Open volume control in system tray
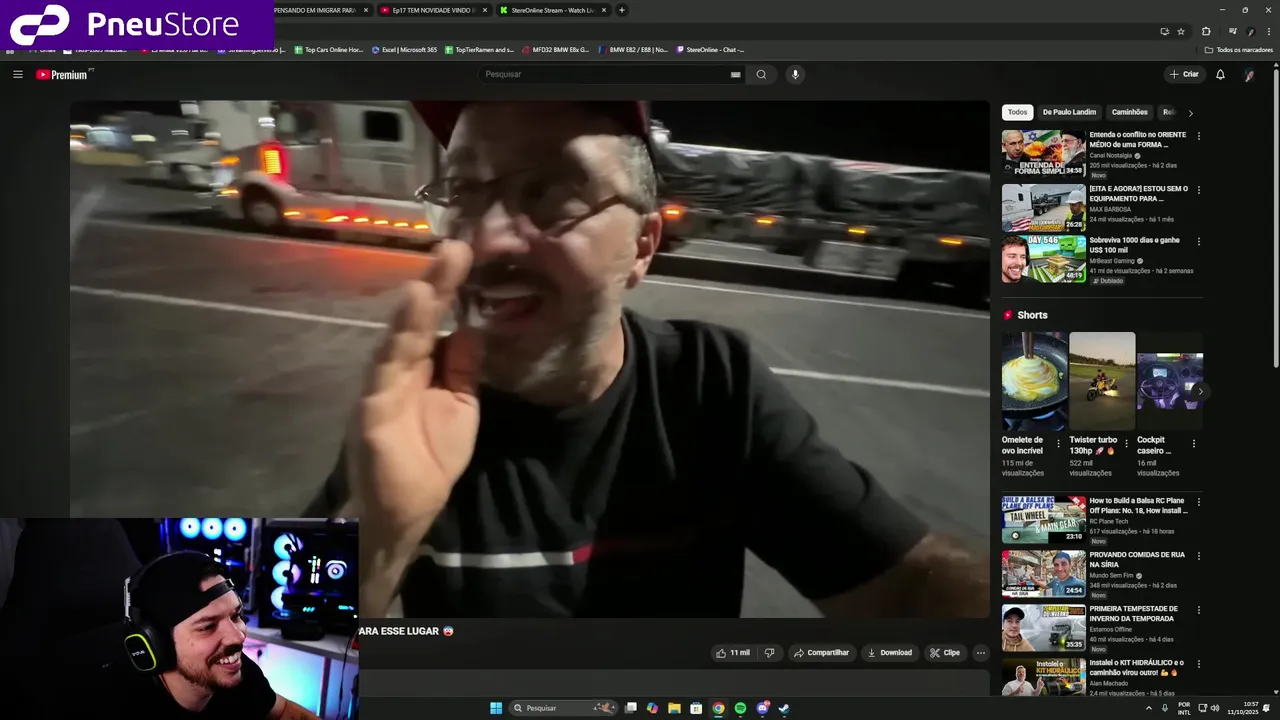 point(1215,708)
